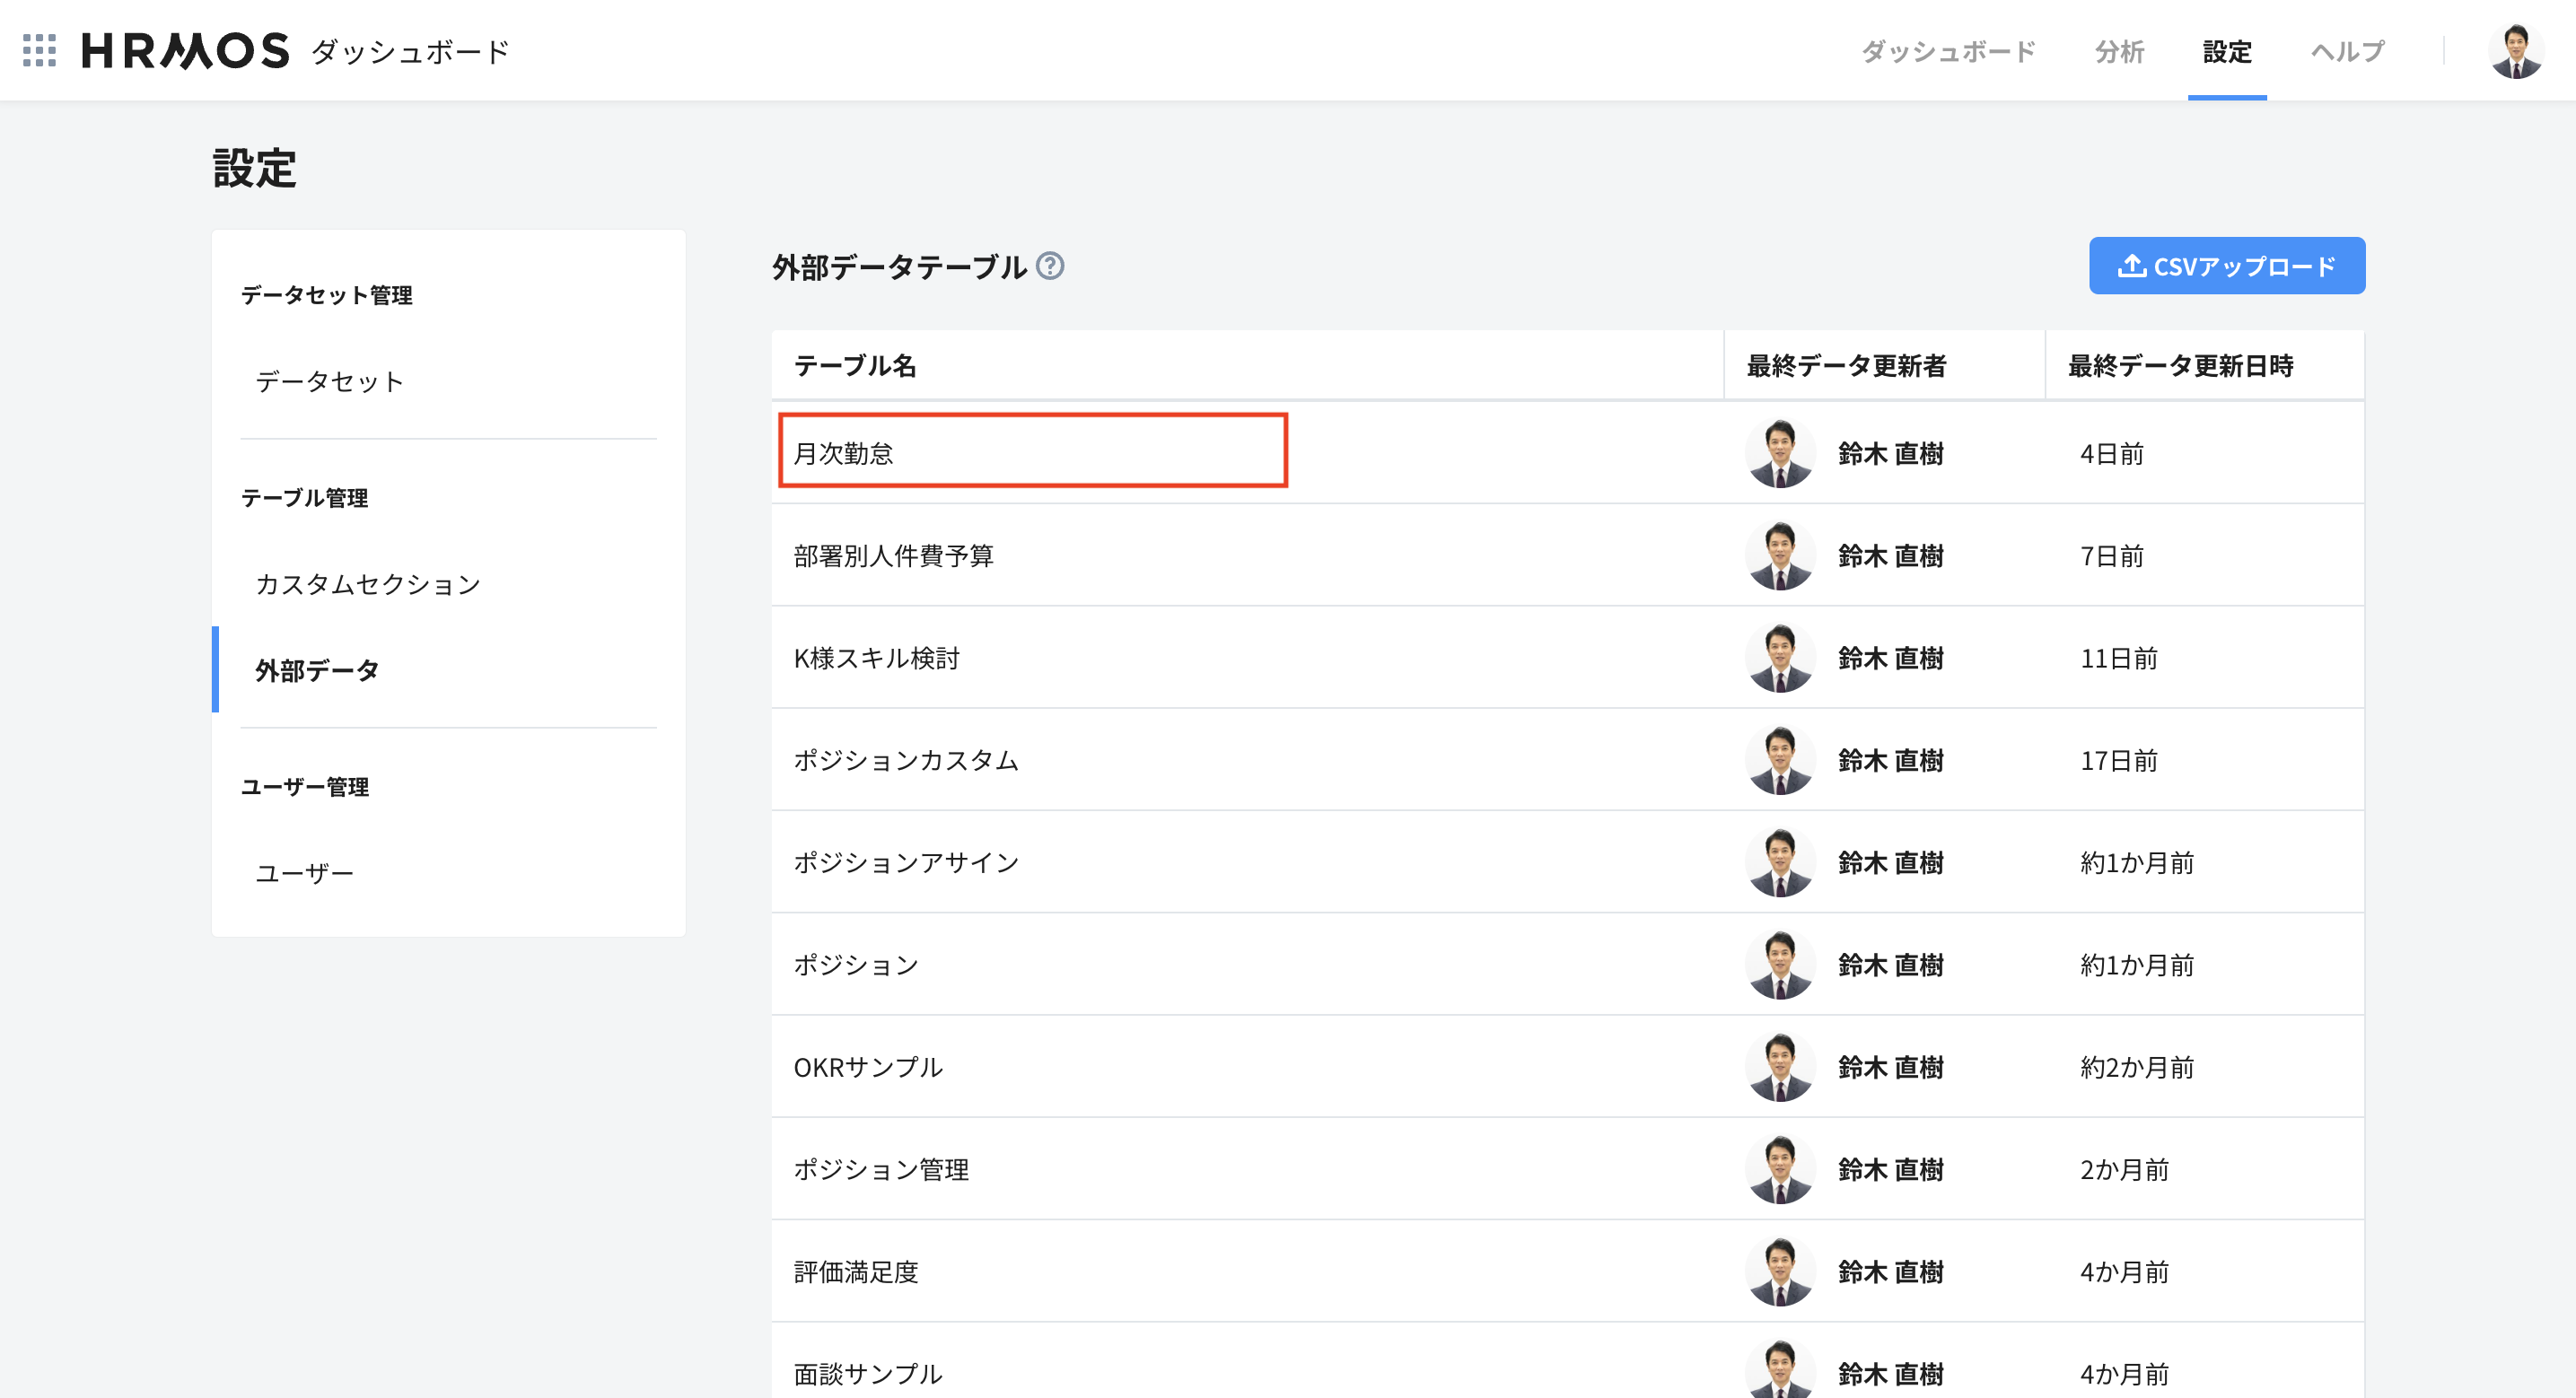The width and height of the screenshot is (2576, 1398).
Task: Click the user profile avatar at top right
Action: pos(2515,51)
